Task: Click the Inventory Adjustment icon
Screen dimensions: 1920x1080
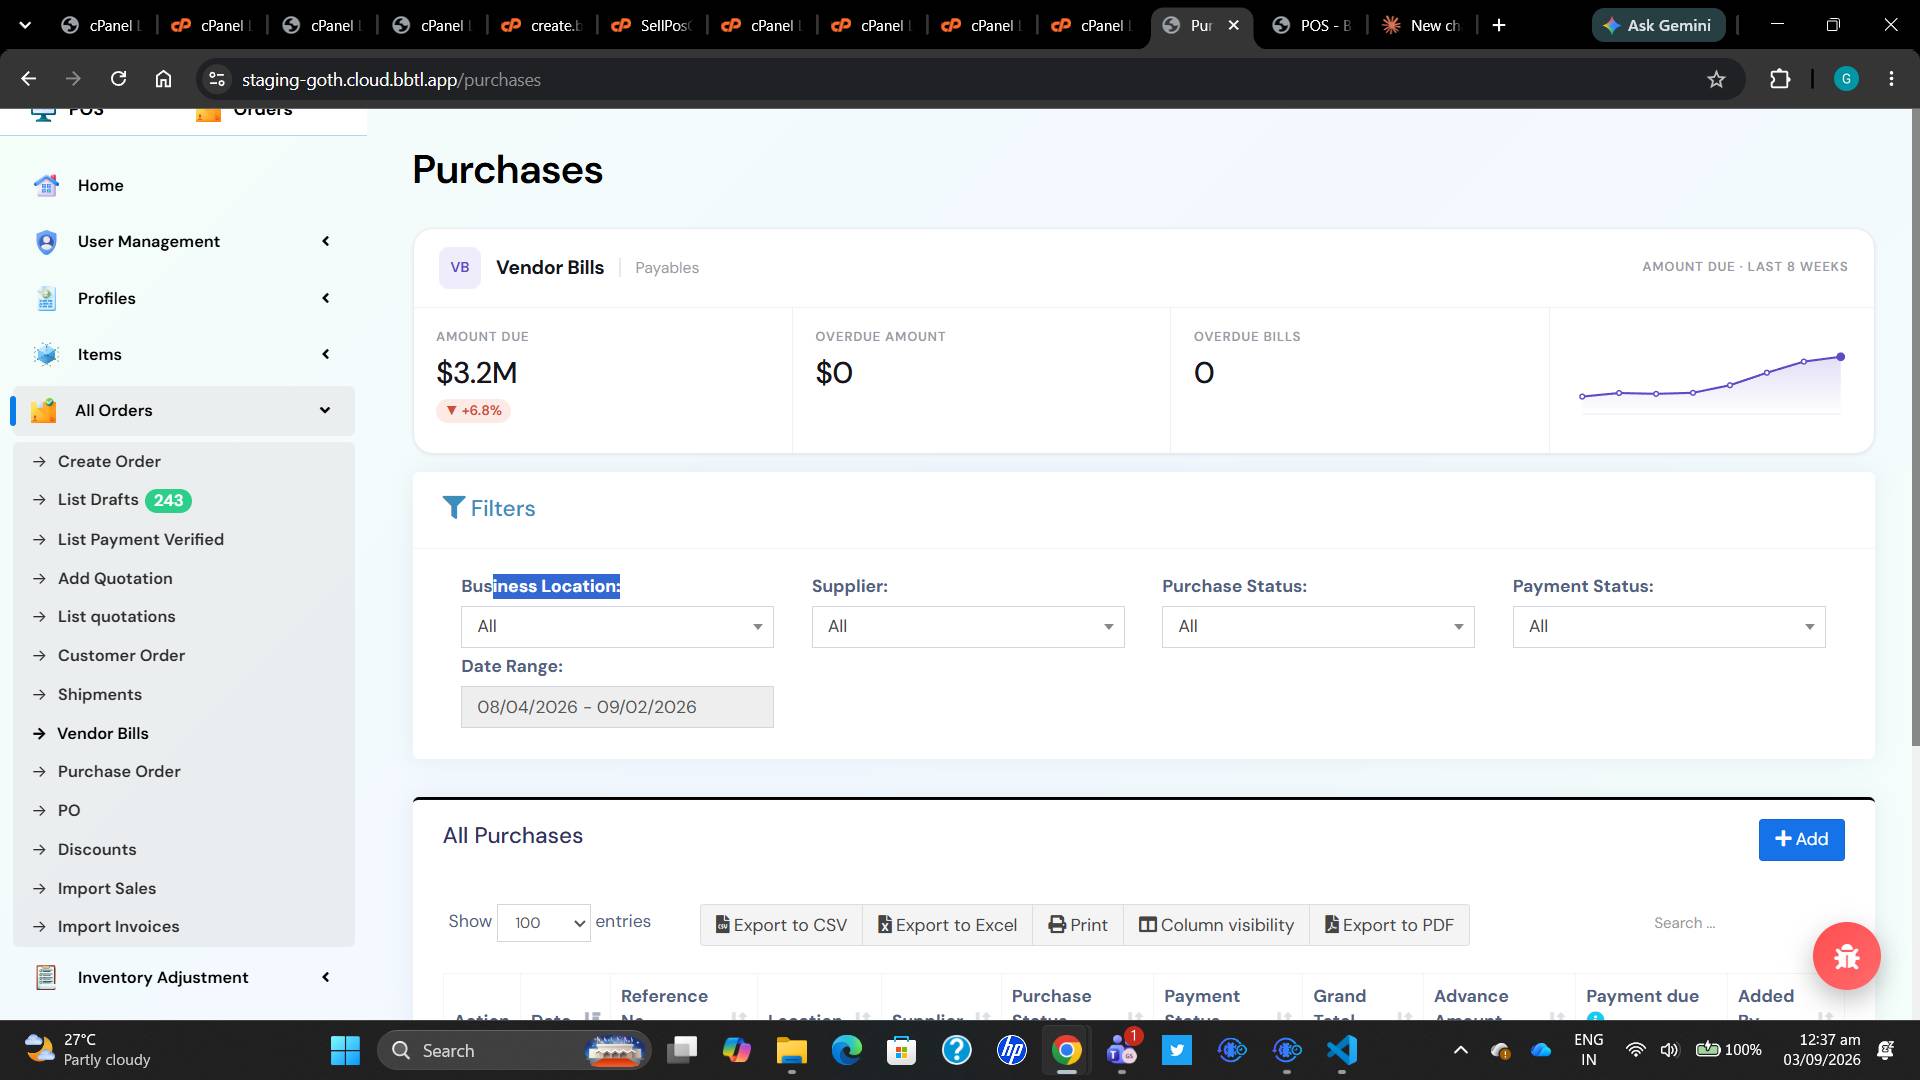Action: 46,977
